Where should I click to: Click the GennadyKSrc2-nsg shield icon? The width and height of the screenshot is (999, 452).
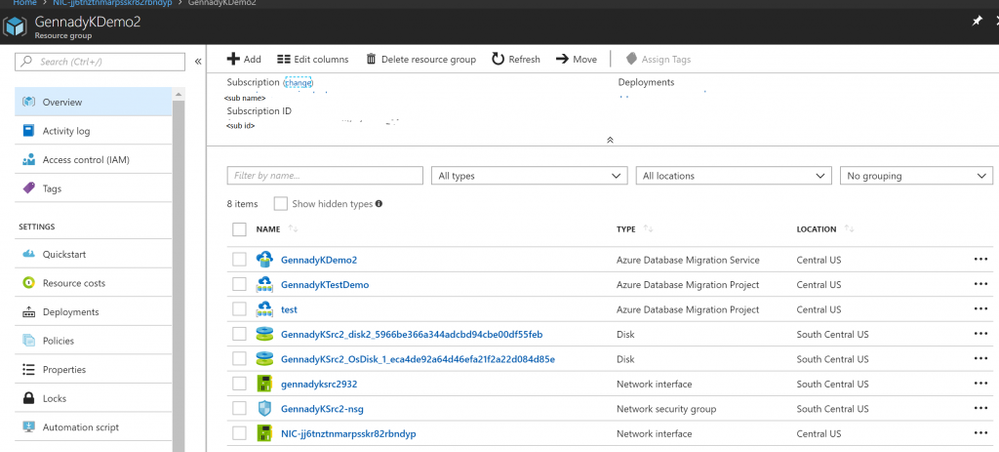click(x=265, y=408)
